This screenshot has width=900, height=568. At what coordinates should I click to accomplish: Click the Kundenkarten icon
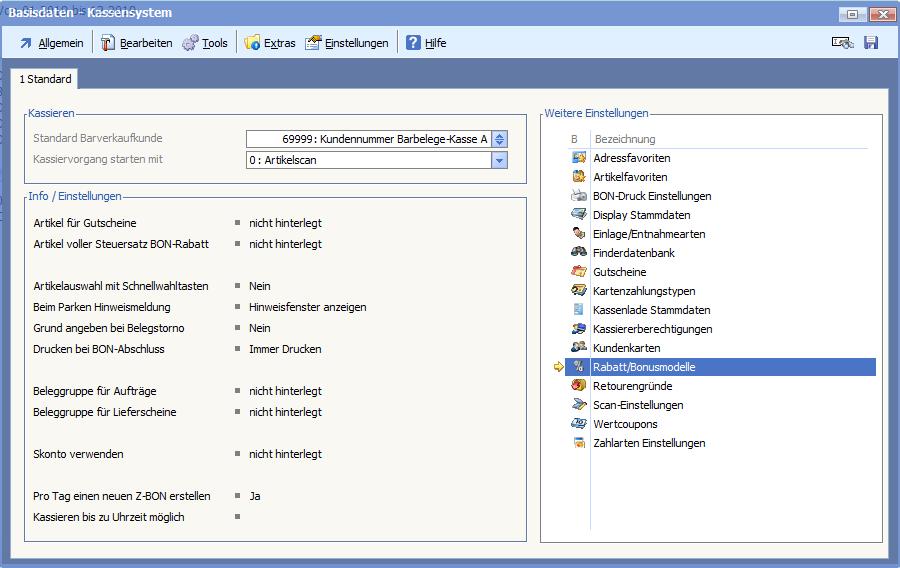point(579,348)
